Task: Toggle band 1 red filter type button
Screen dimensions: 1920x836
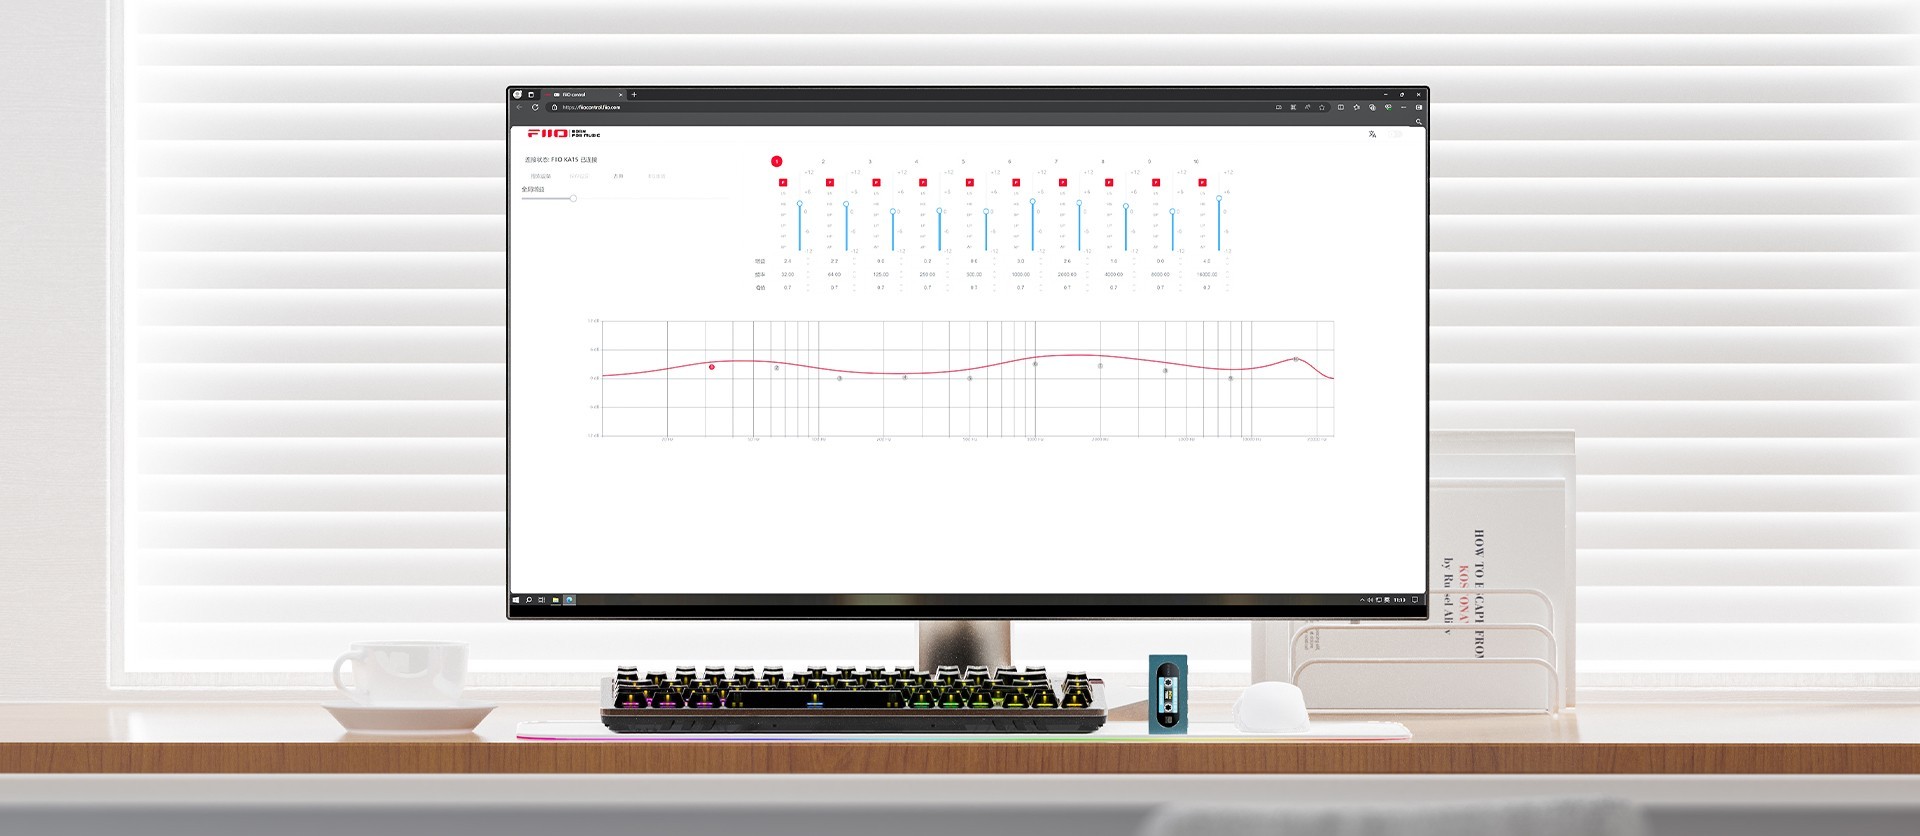Action: [783, 182]
